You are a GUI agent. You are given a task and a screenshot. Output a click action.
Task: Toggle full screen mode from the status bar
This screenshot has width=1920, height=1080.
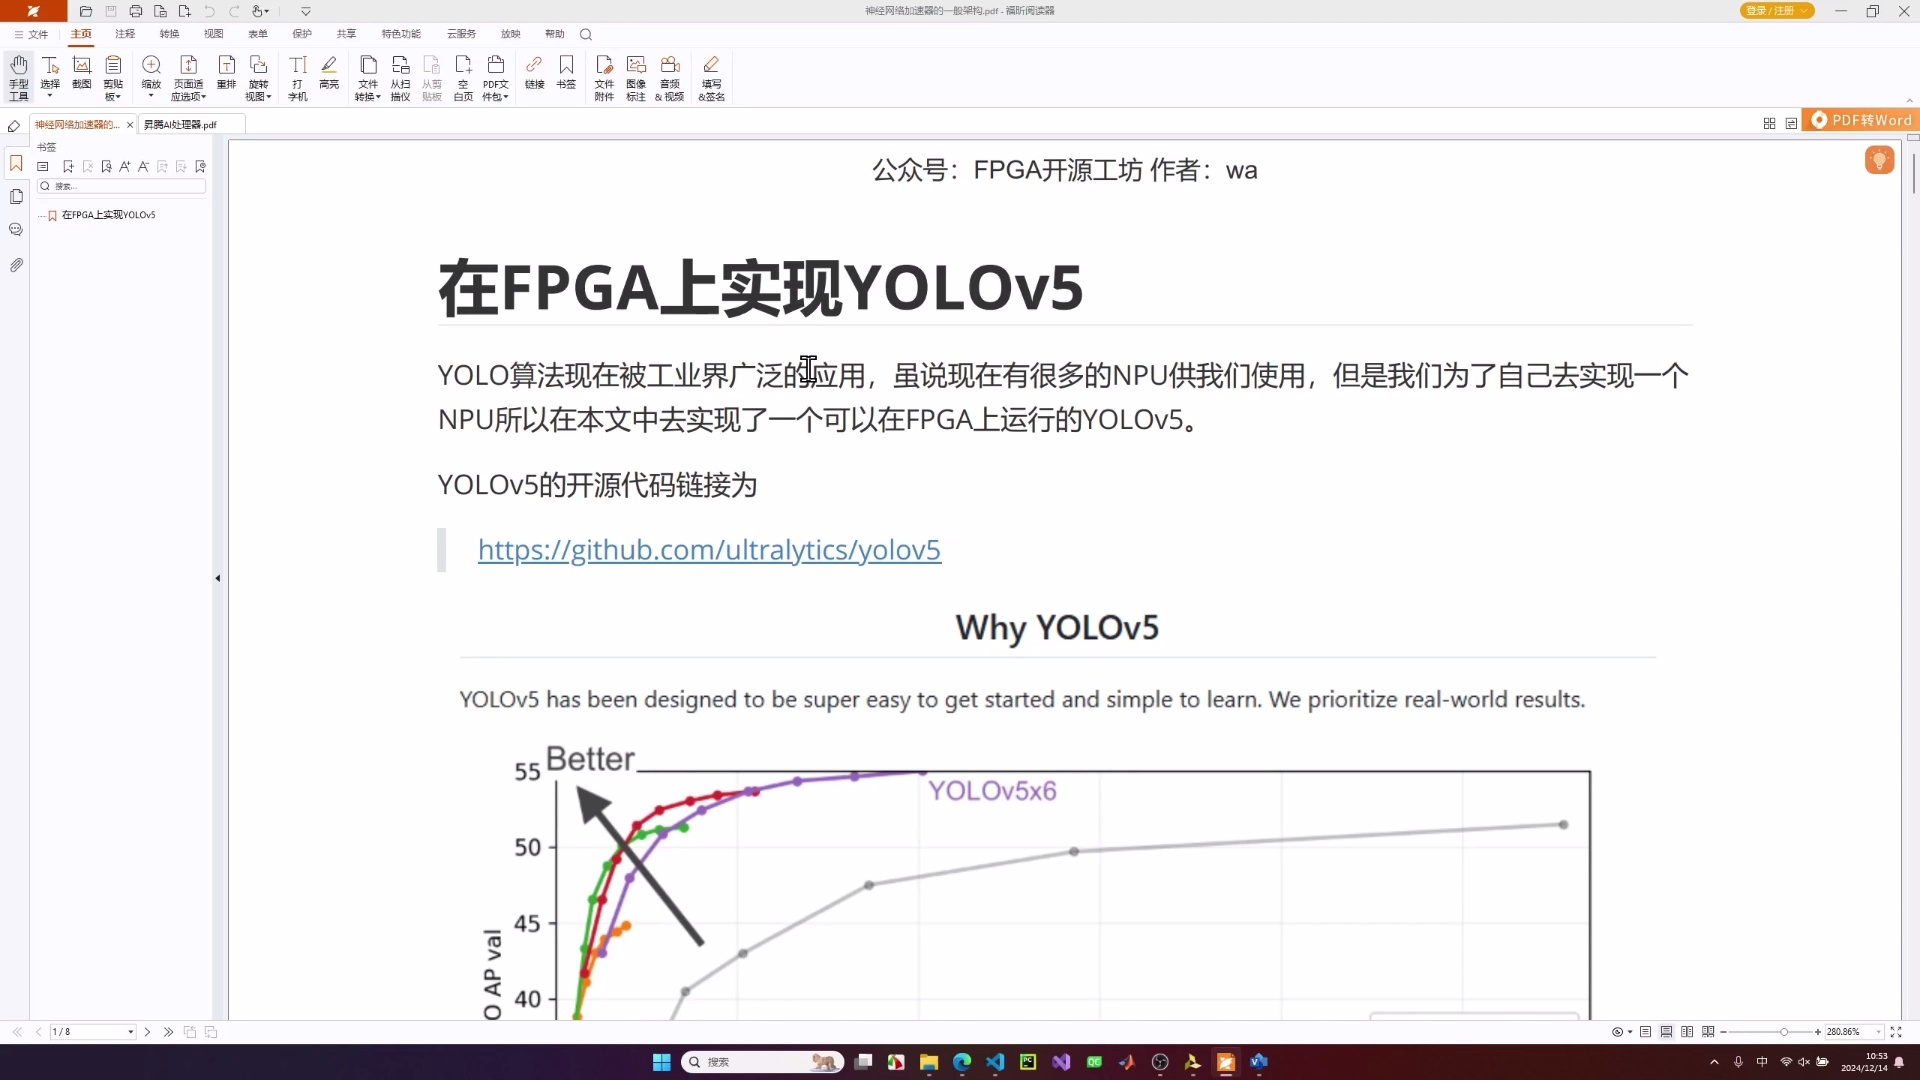1896,1031
